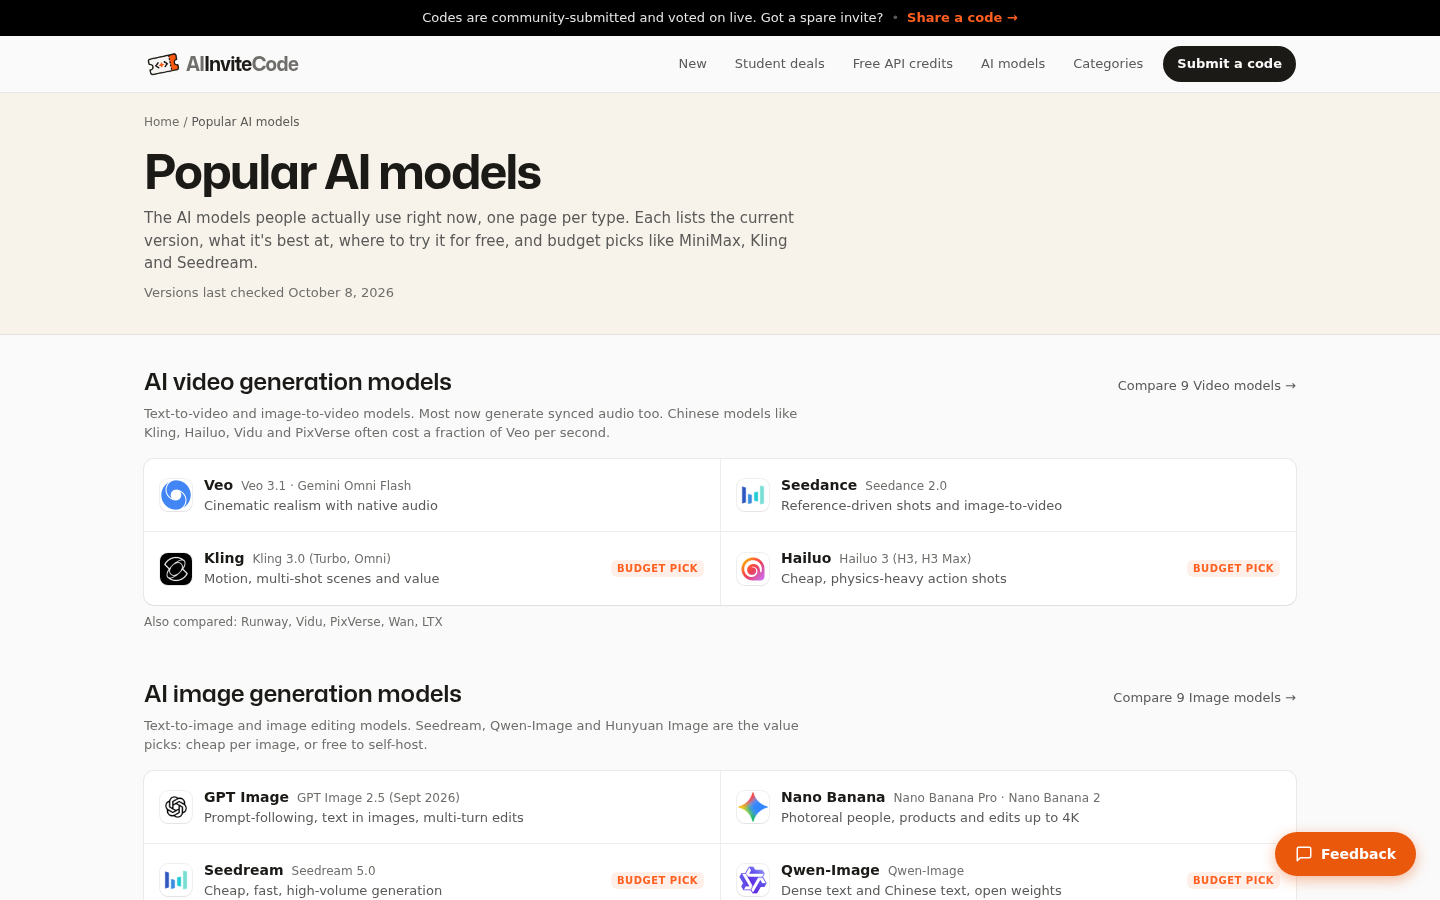This screenshot has width=1440, height=900.
Task: Click the Submit a code button
Action: tap(1229, 64)
